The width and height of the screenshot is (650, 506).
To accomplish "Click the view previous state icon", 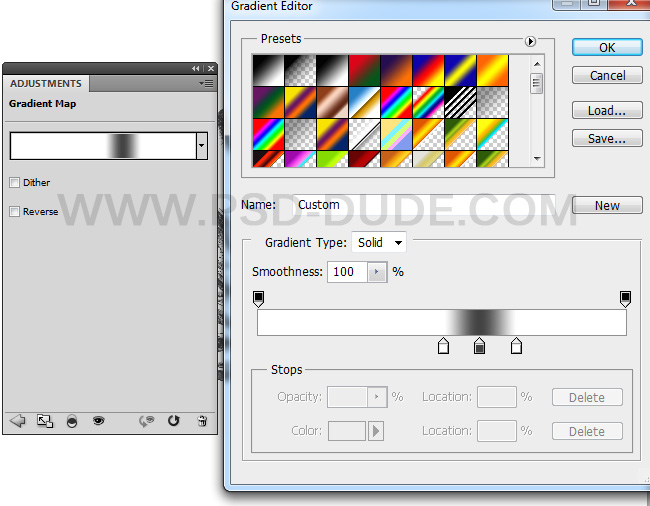I will tap(146, 421).
